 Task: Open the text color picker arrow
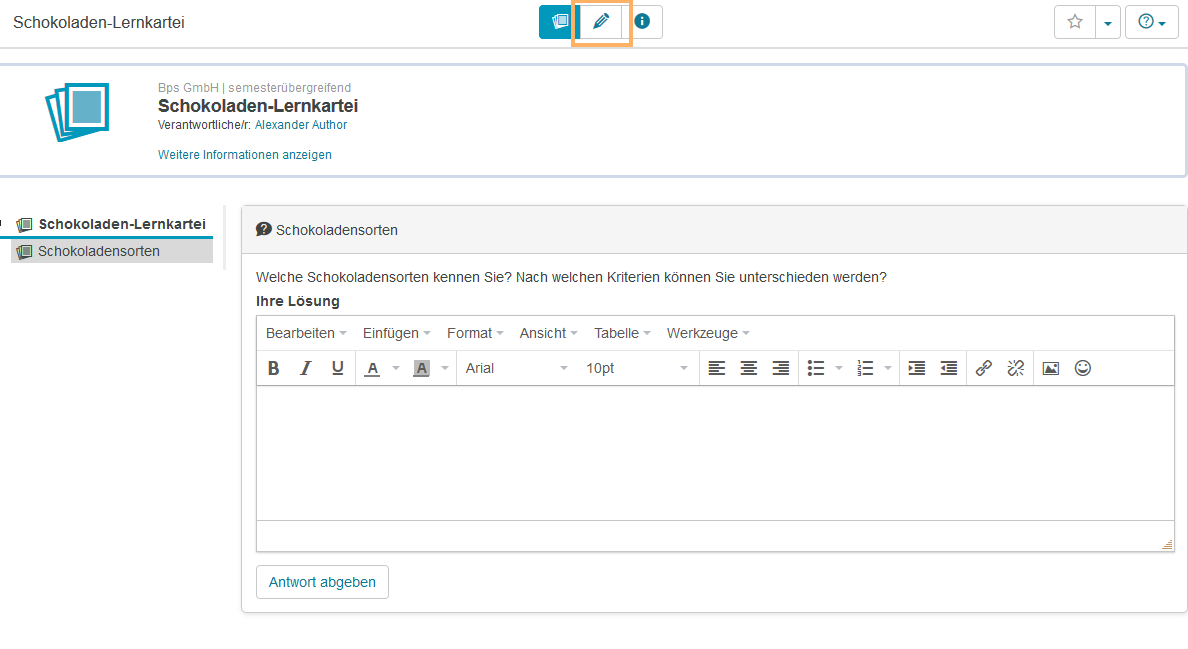pos(395,368)
